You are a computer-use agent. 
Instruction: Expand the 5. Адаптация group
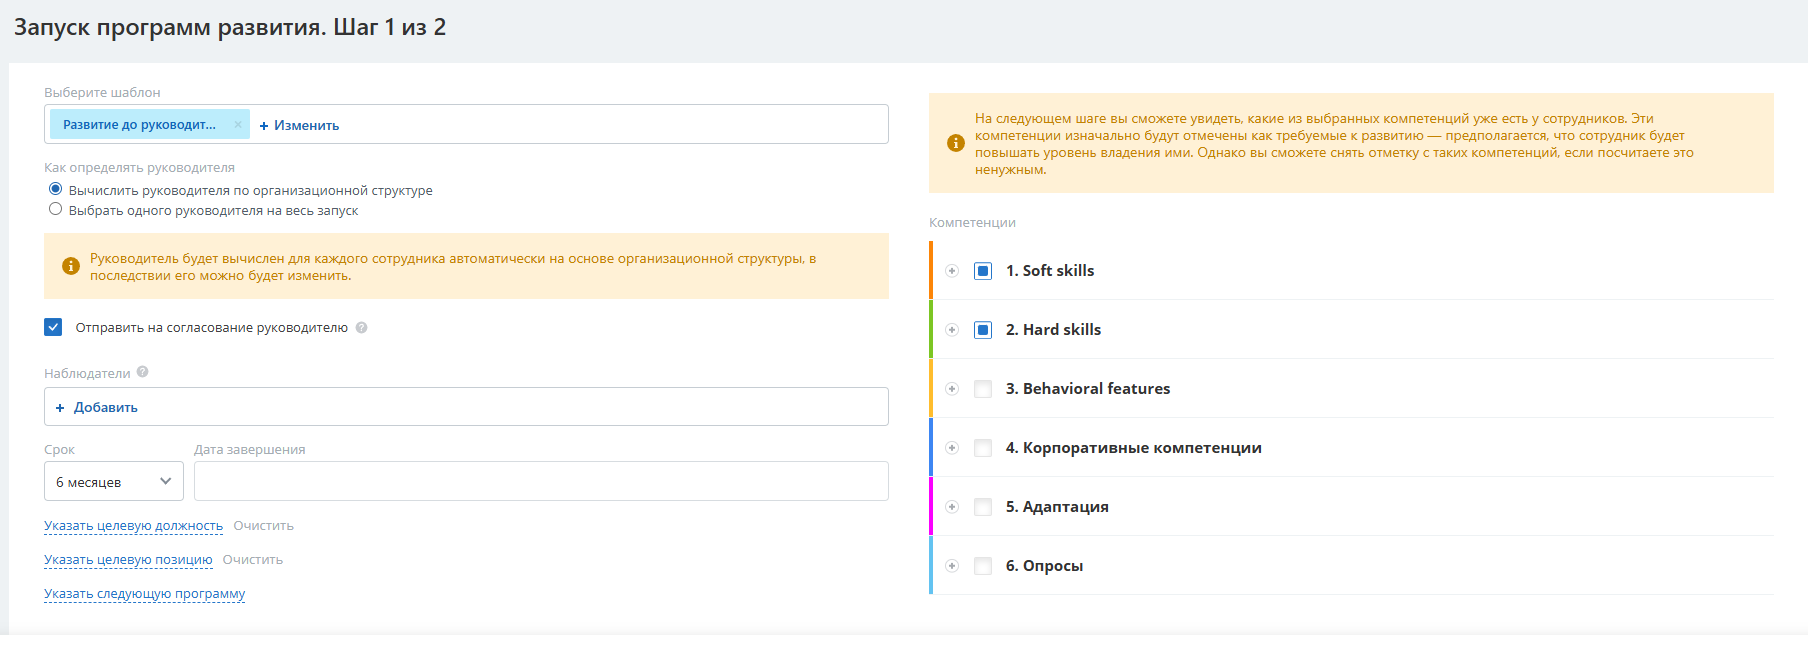click(x=952, y=507)
